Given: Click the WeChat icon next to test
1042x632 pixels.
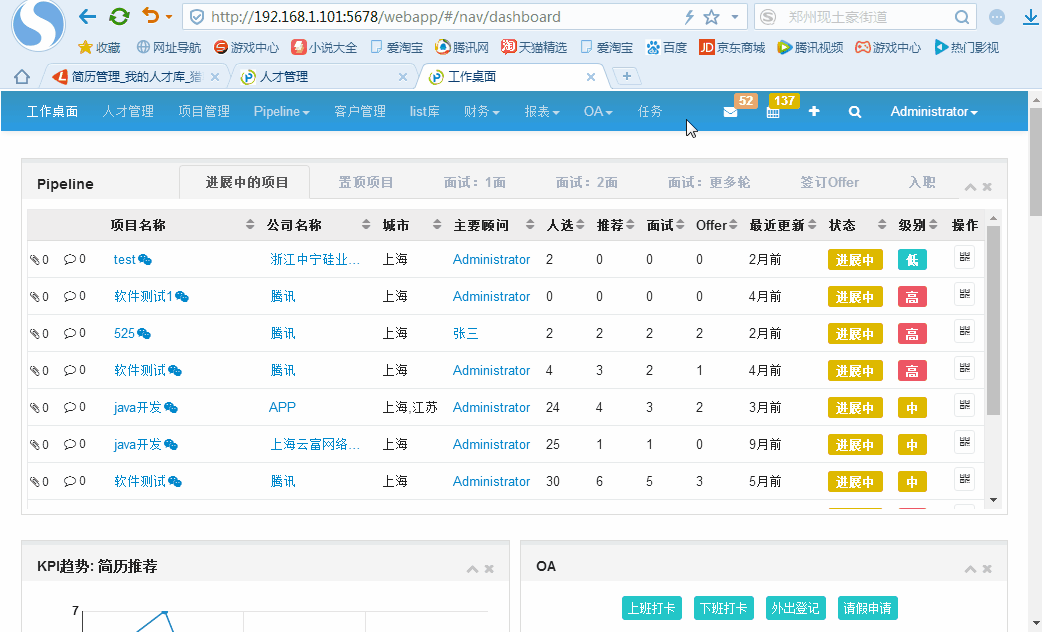Looking at the screenshot, I should point(145,260).
